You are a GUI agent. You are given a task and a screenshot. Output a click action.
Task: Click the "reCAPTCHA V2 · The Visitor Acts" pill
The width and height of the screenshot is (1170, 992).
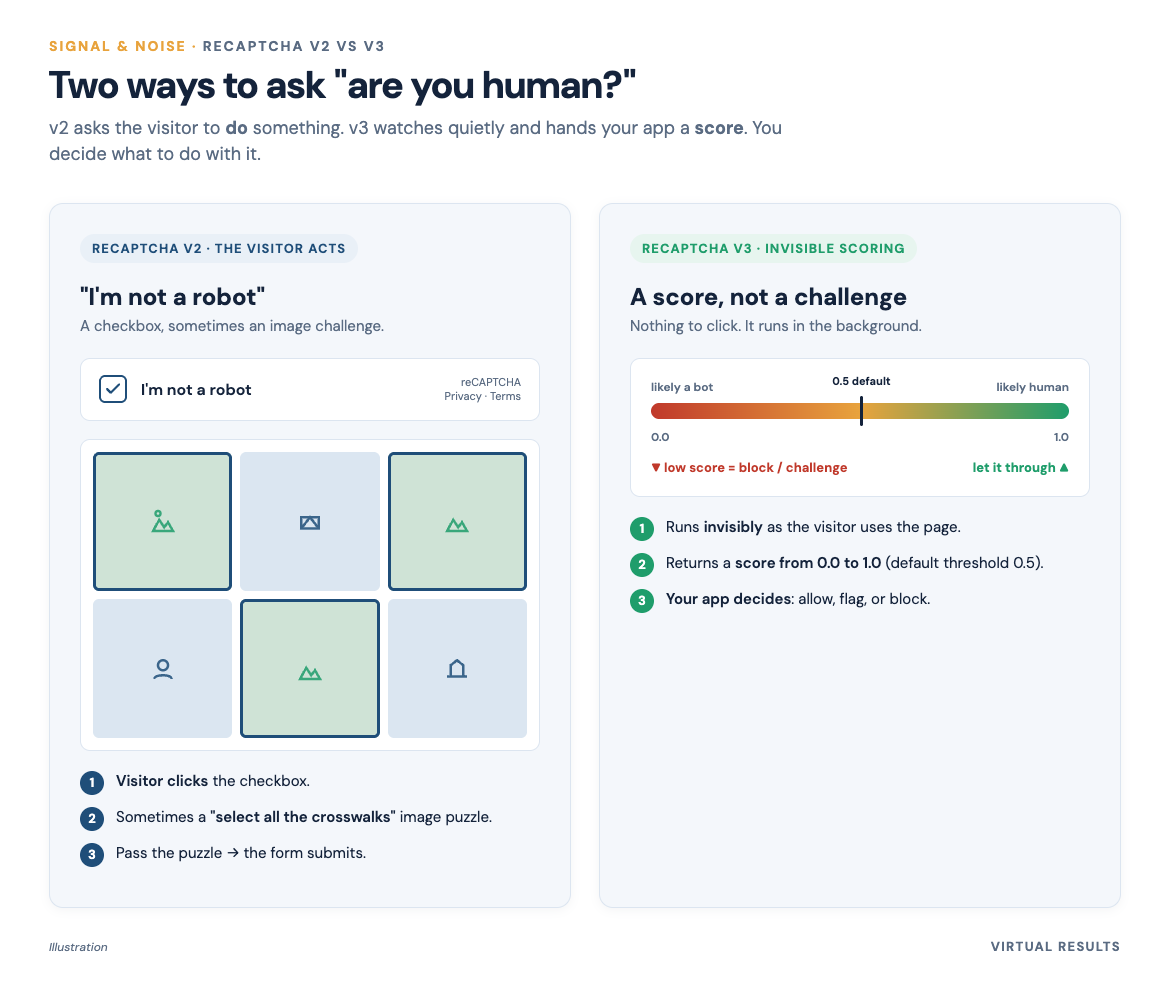tap(219, 249)
